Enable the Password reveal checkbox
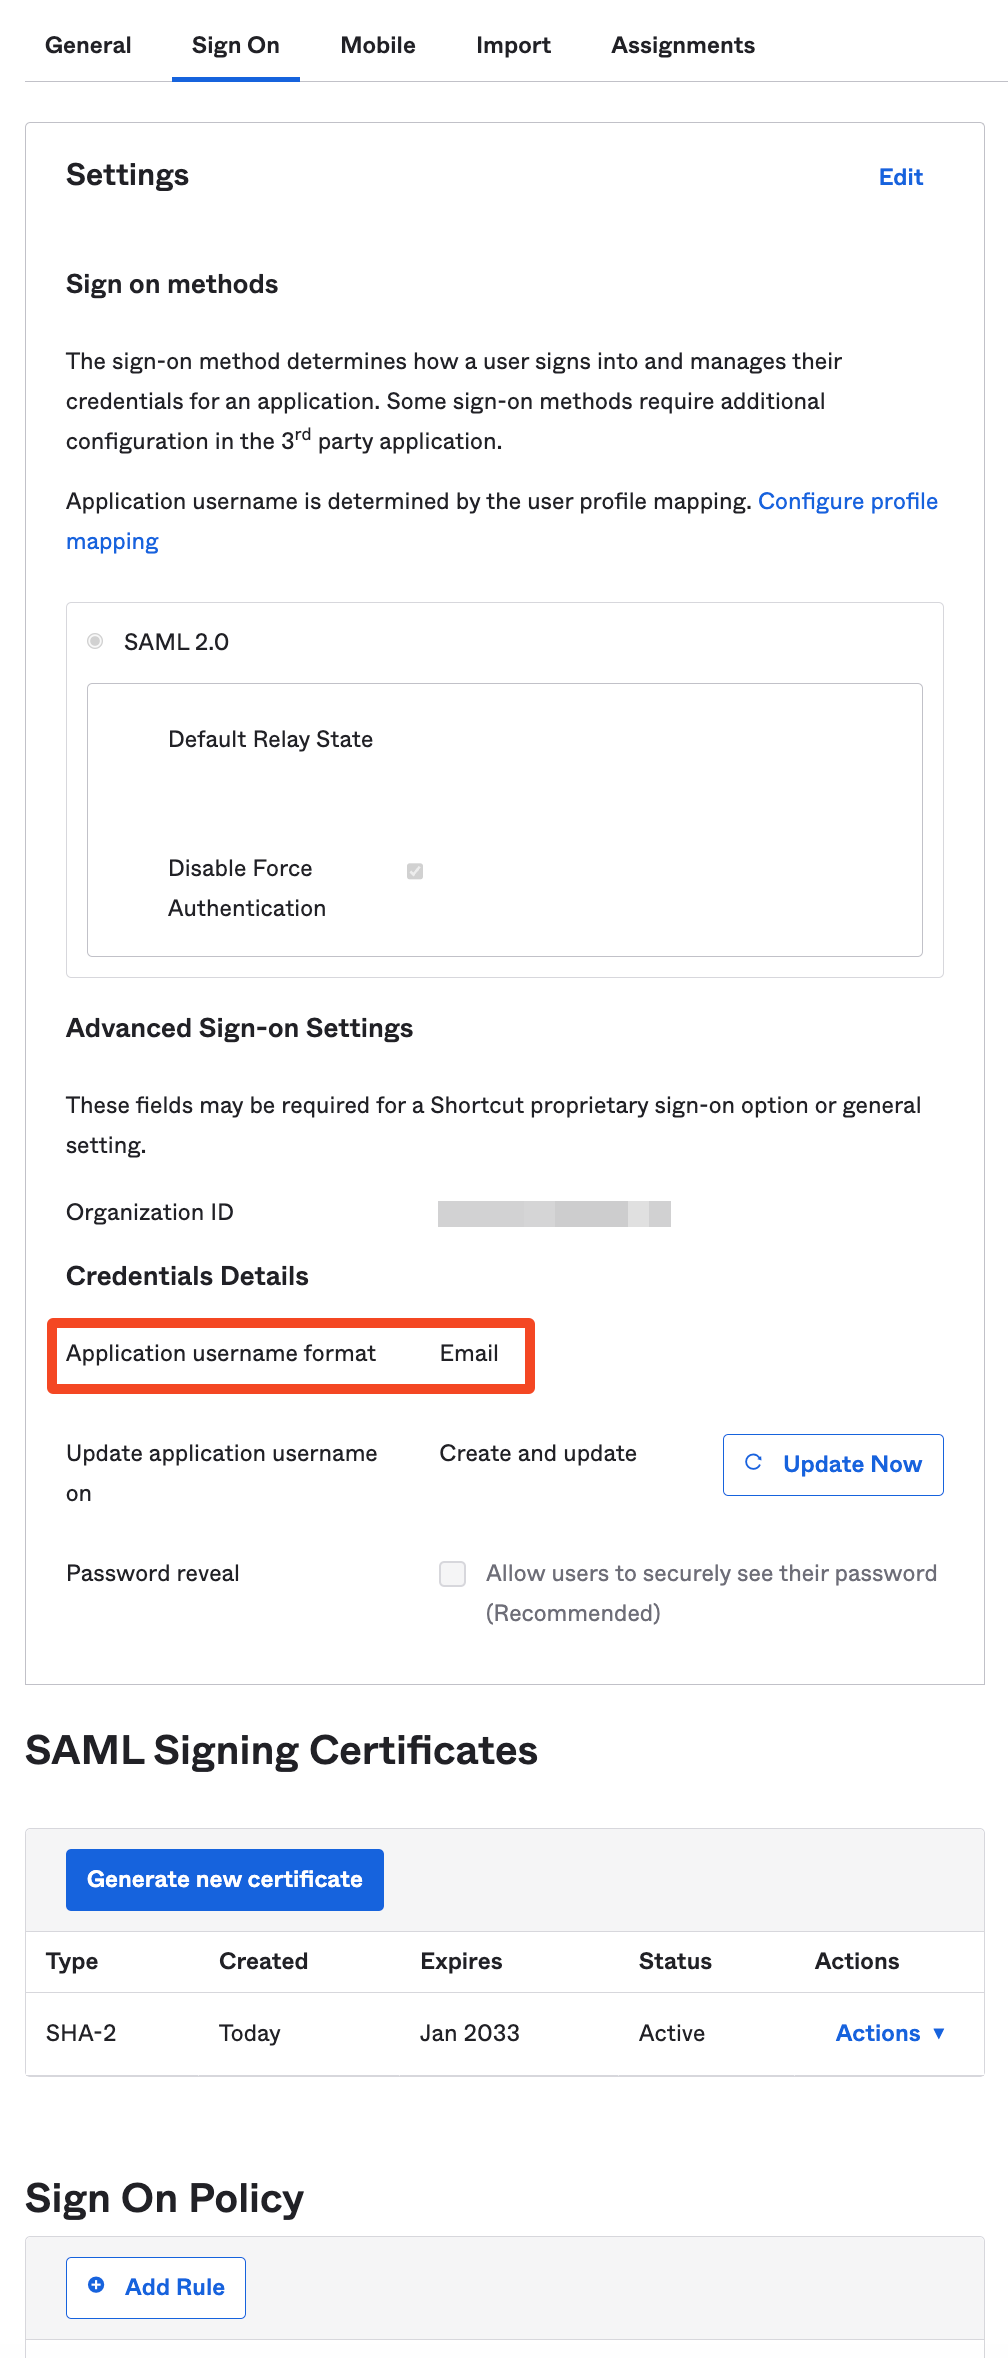1008x2358 pixels. pos(453,1574)
